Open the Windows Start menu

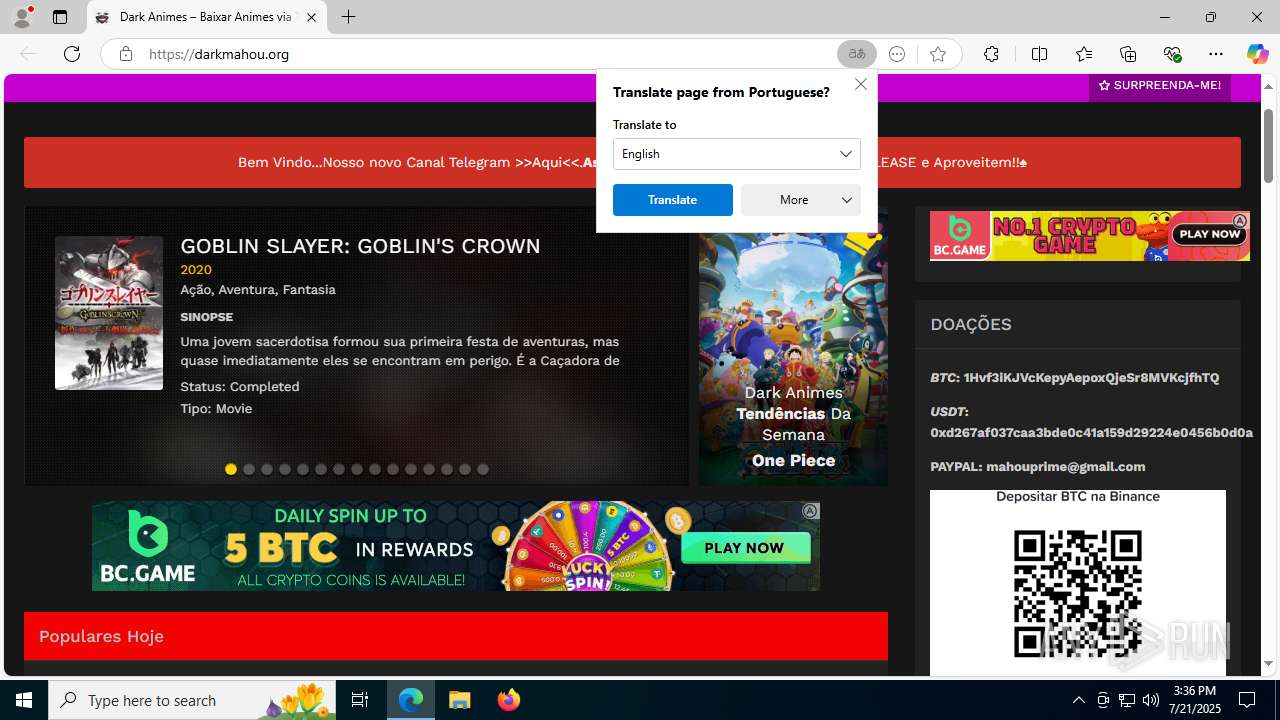tap(24, 700)
